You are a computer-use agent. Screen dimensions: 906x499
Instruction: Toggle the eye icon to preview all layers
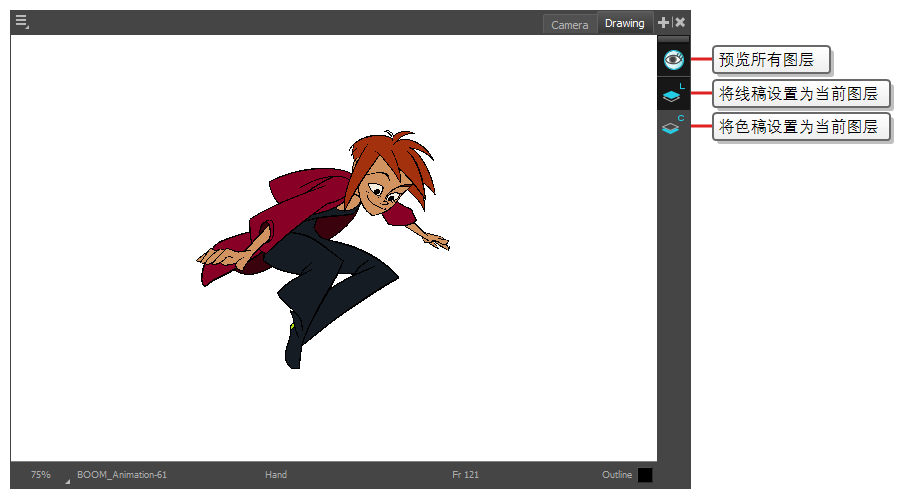(x=673, y=60)
